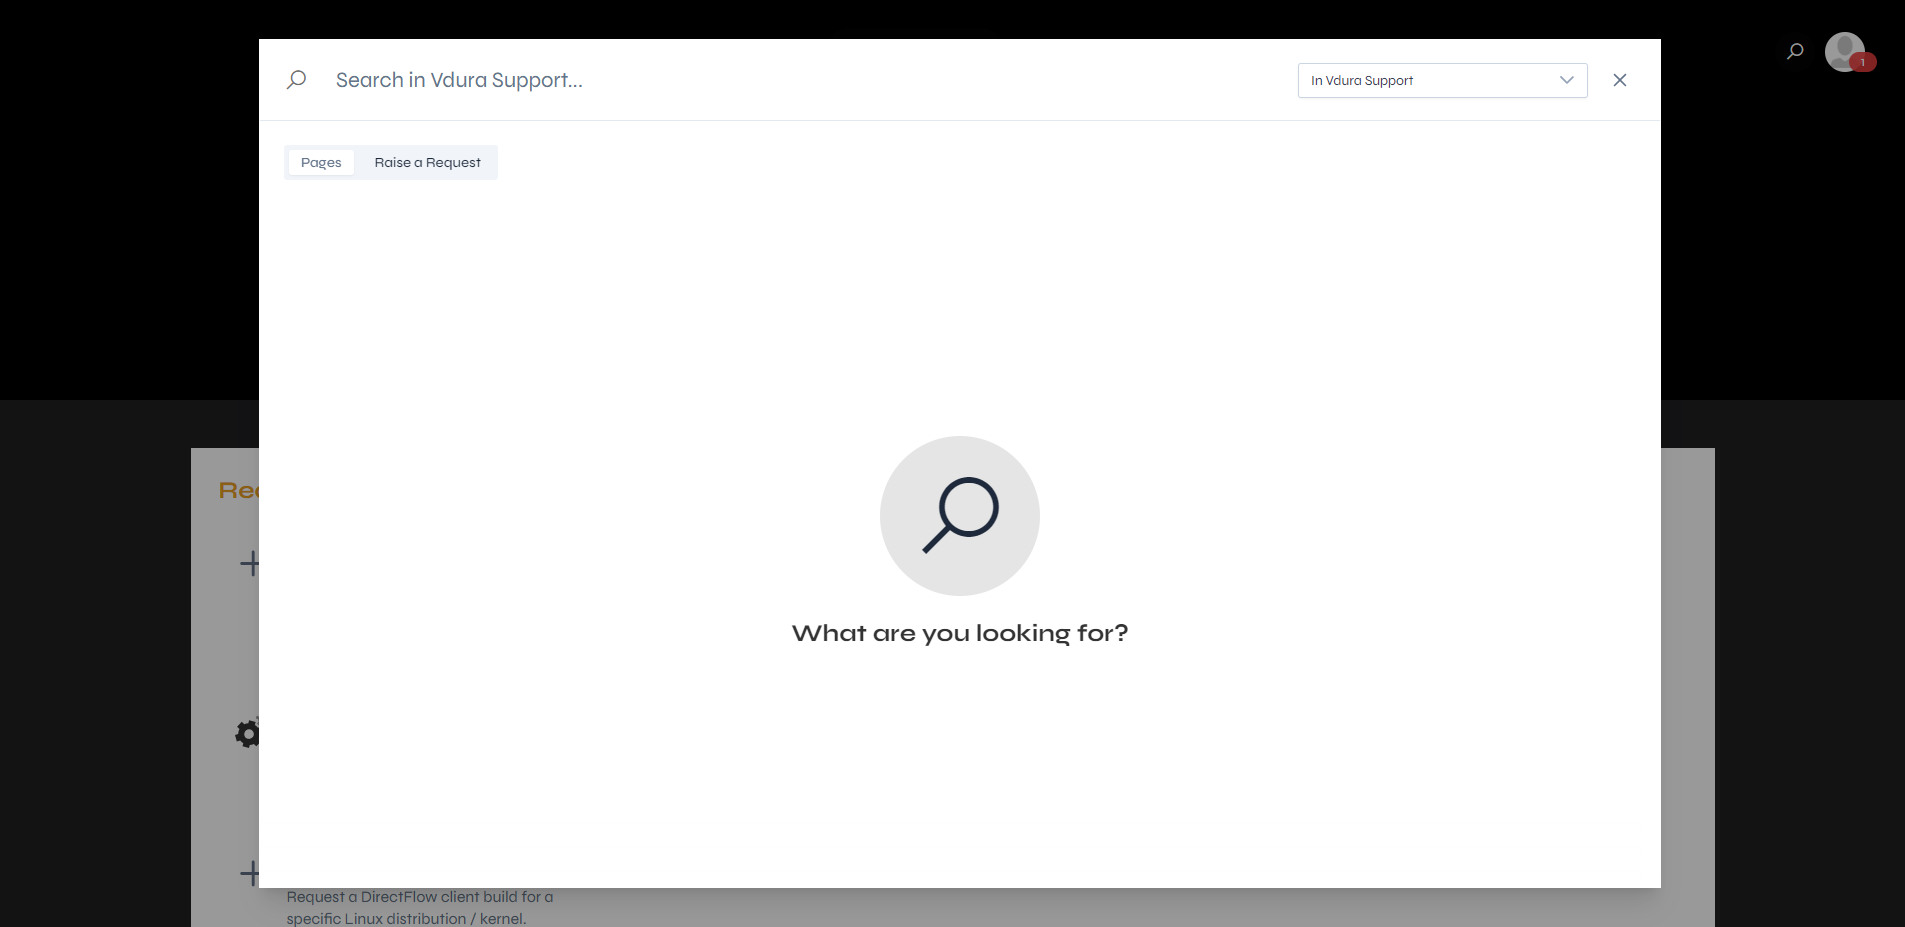Click the header search icon behind the dialog
Viewport: 1905px width, 927px height.
(x=1795, y=51)
